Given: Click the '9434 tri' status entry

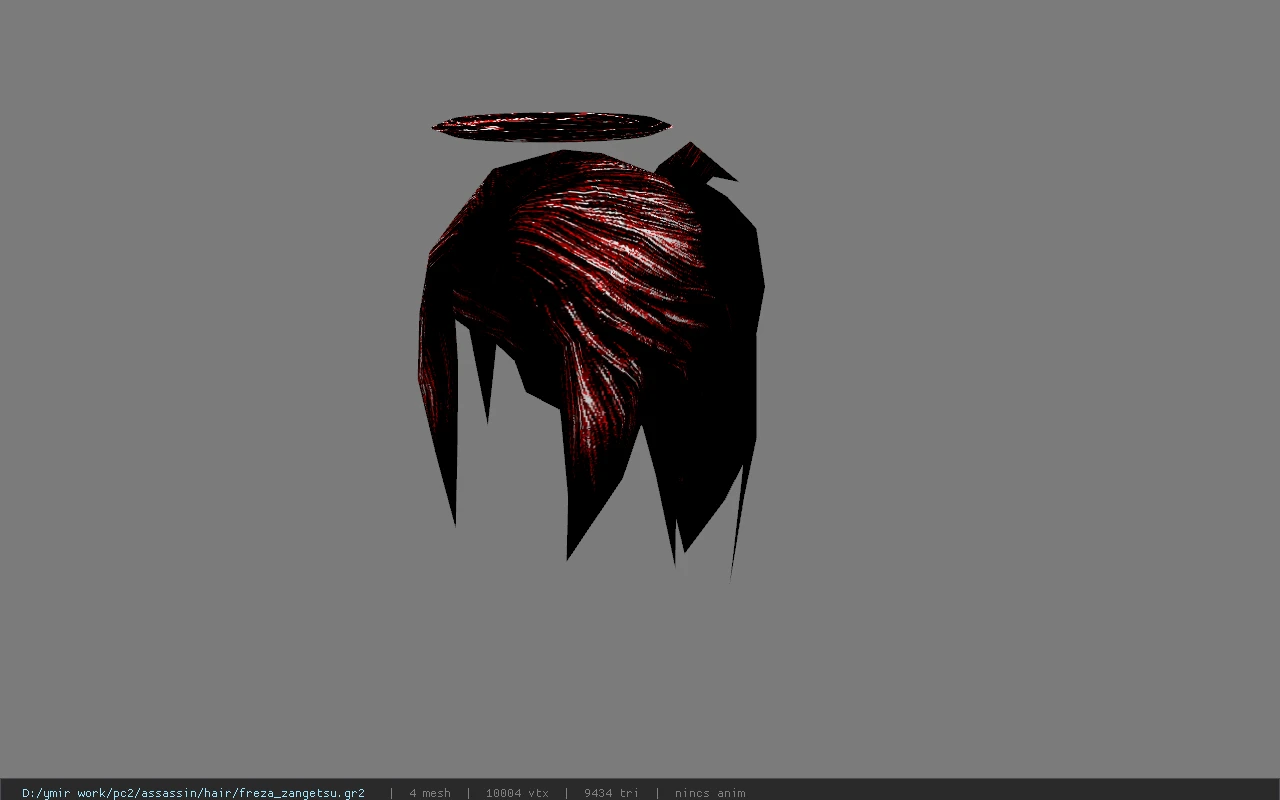Looking at the screenshot, I should [x=611, y=793].
